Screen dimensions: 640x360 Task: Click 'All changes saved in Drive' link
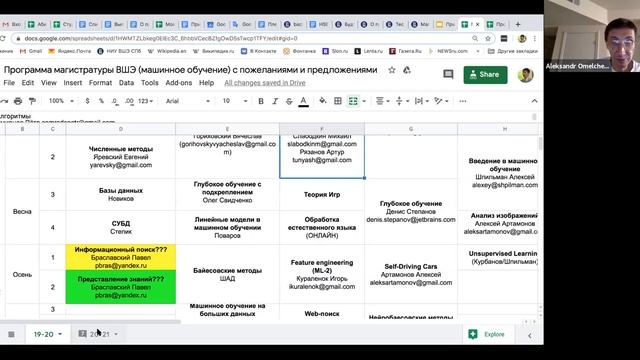[265, 83]
